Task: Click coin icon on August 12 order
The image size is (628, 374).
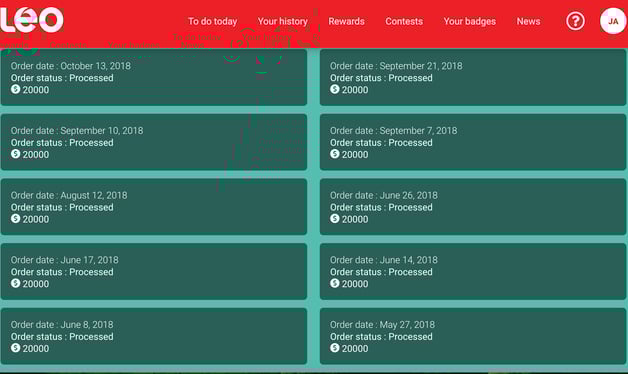Action: point(16,219)
